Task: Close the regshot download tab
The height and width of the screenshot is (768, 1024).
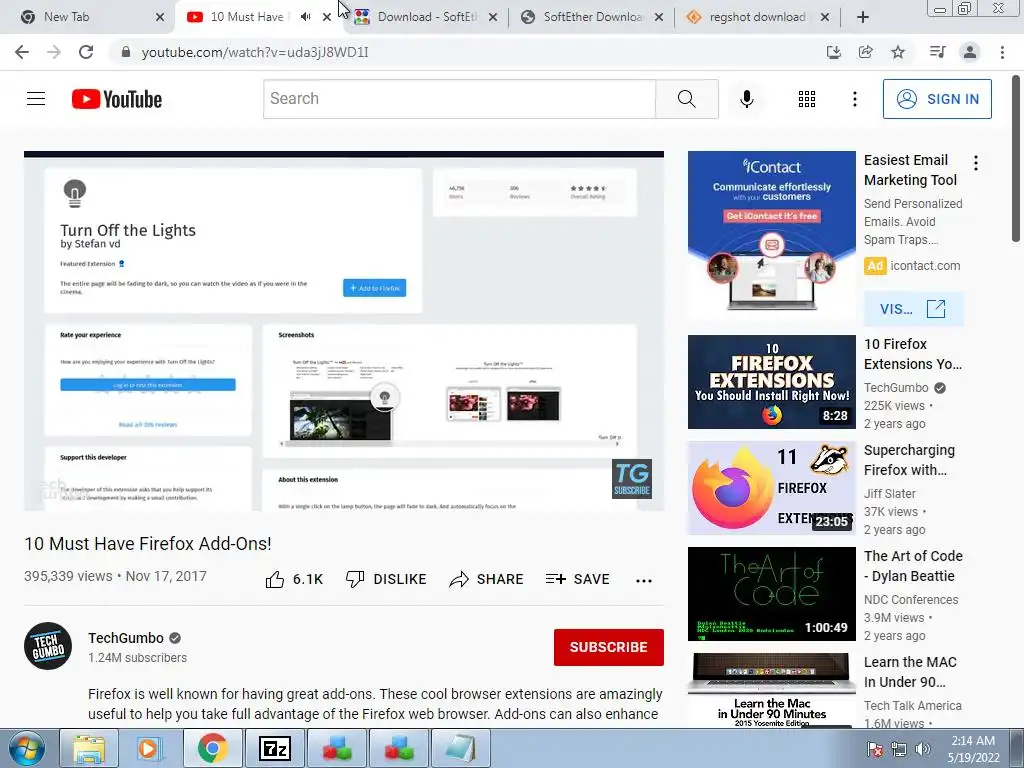Action: pyautogui.click(x=825, y=17)
